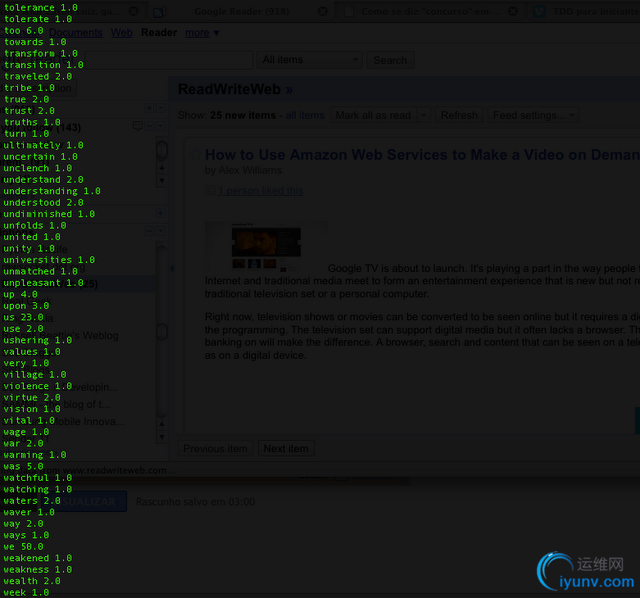Viewport: 640px width, 598px height.
Task: Open dropdown arrow on the (918) row
Action: point(161,108)
